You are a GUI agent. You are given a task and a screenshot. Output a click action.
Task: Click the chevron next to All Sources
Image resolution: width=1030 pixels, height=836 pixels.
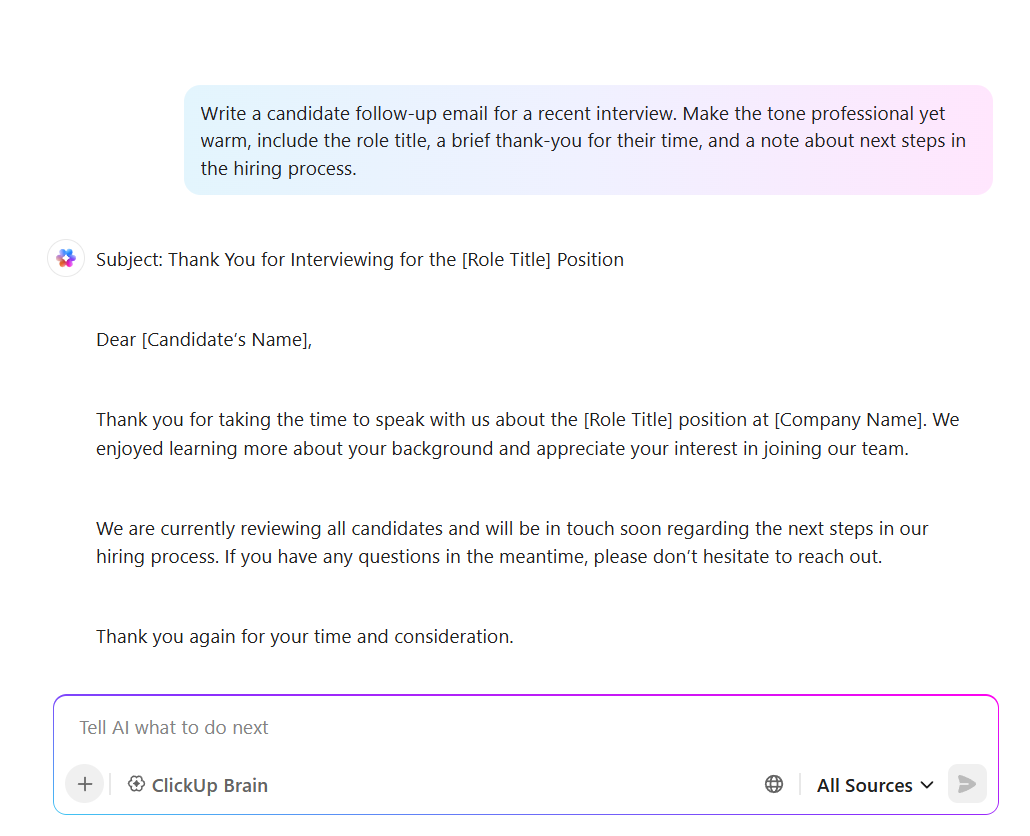coord(927,785)
